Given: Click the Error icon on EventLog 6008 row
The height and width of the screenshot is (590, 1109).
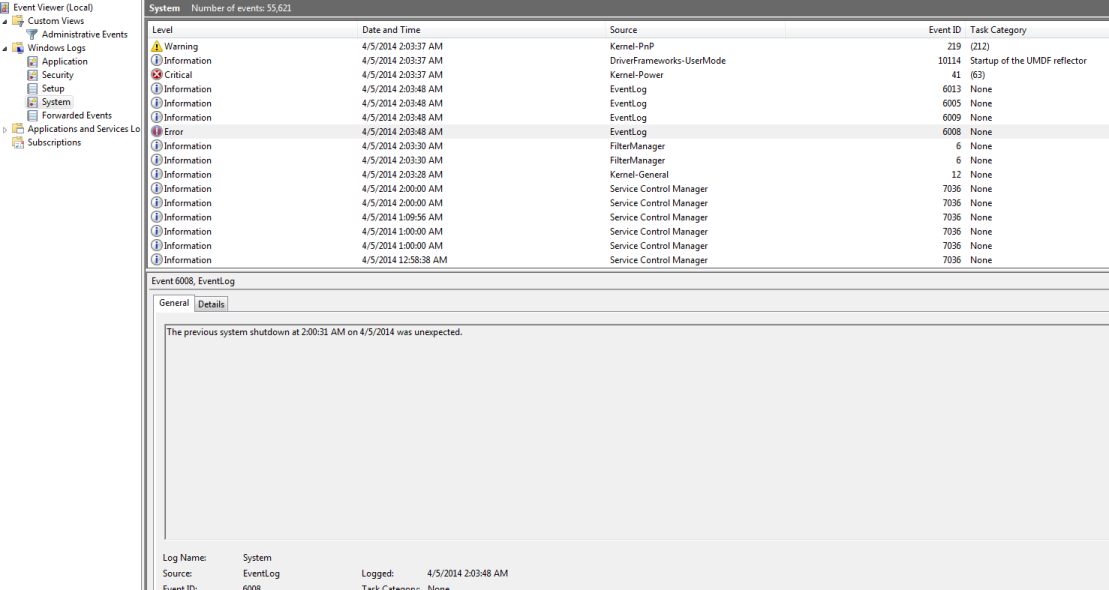Looking at the screenshot, I should point(156,132).
